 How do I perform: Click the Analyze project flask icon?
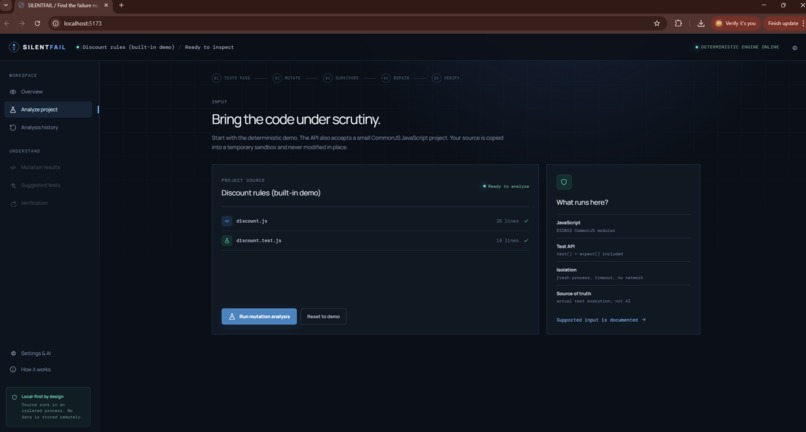[13, 110]
